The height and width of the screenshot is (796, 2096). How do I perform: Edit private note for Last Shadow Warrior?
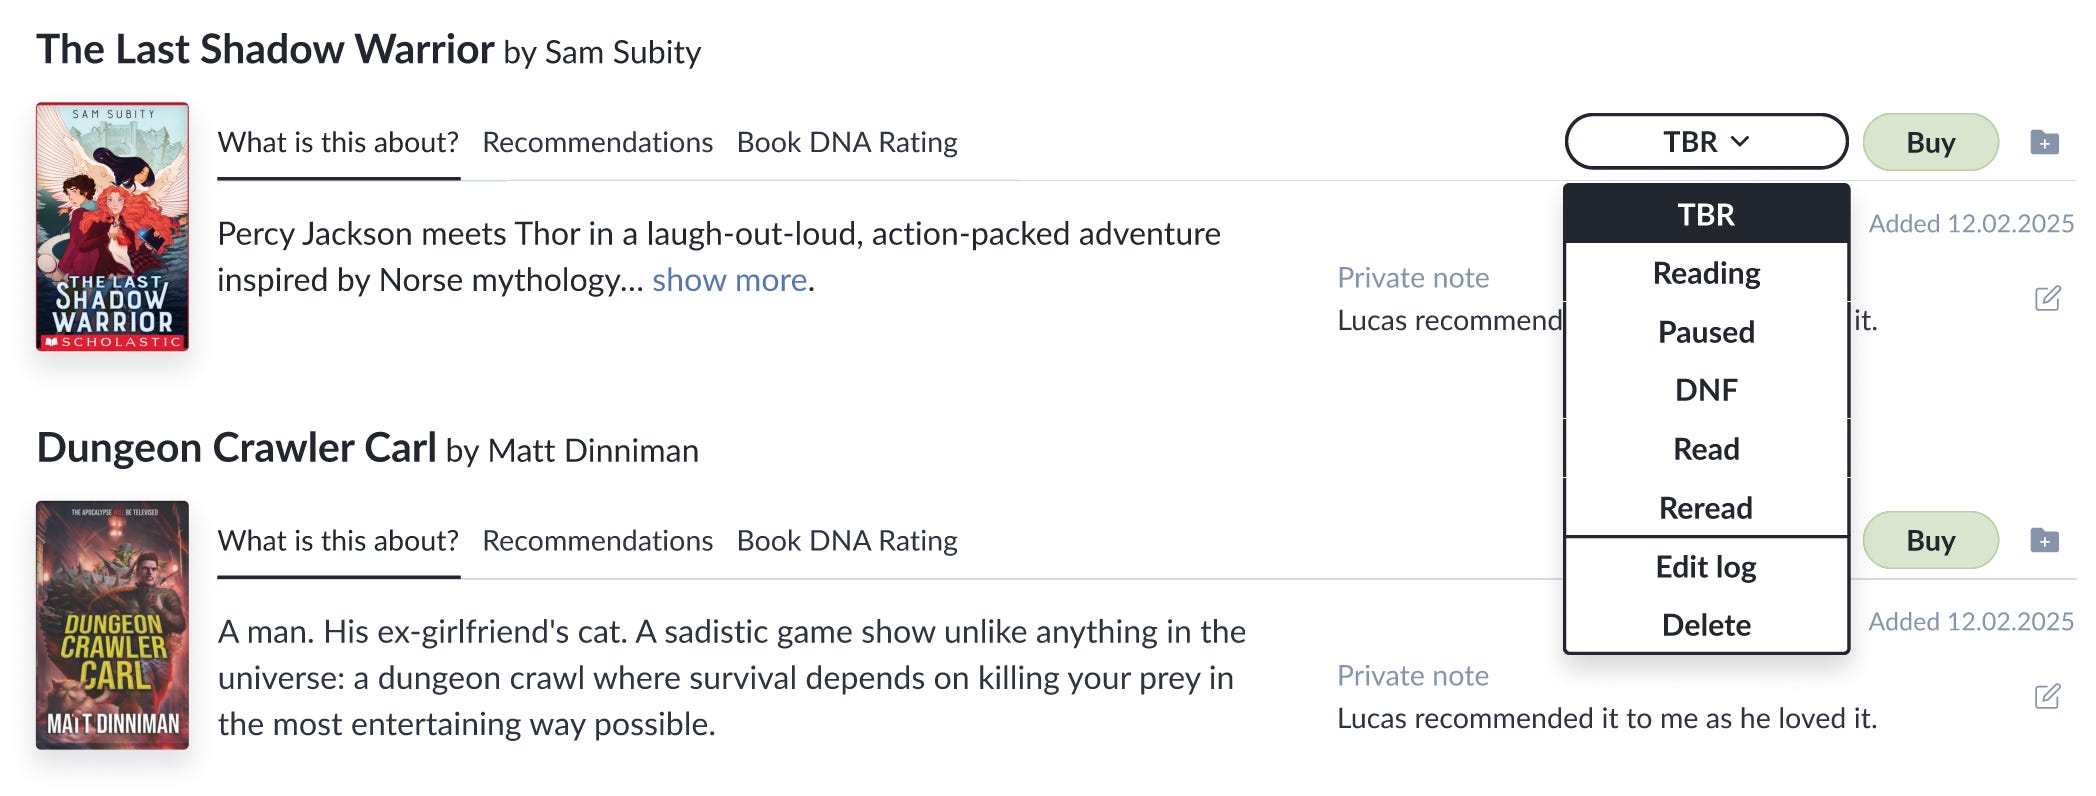(2047, 298)
